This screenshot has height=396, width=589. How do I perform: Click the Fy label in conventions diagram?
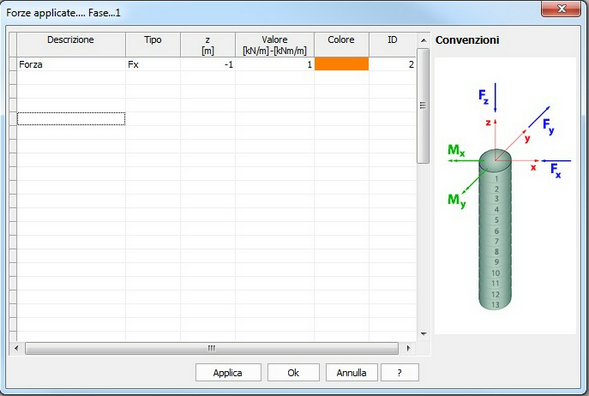[548, 126]
